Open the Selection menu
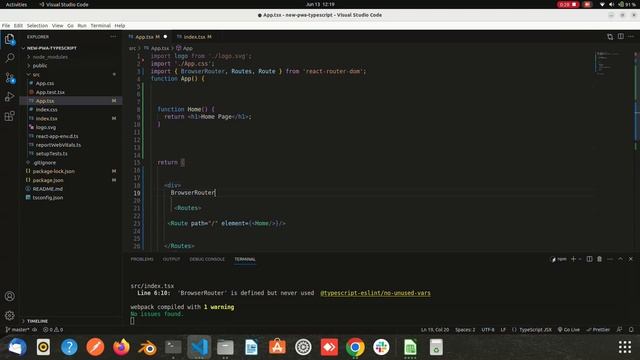The image size is (640, 360). coord(37,25)
